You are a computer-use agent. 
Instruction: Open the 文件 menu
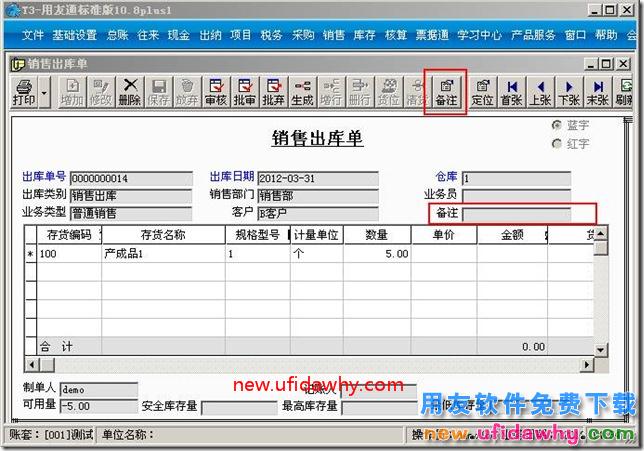[33, 35]
